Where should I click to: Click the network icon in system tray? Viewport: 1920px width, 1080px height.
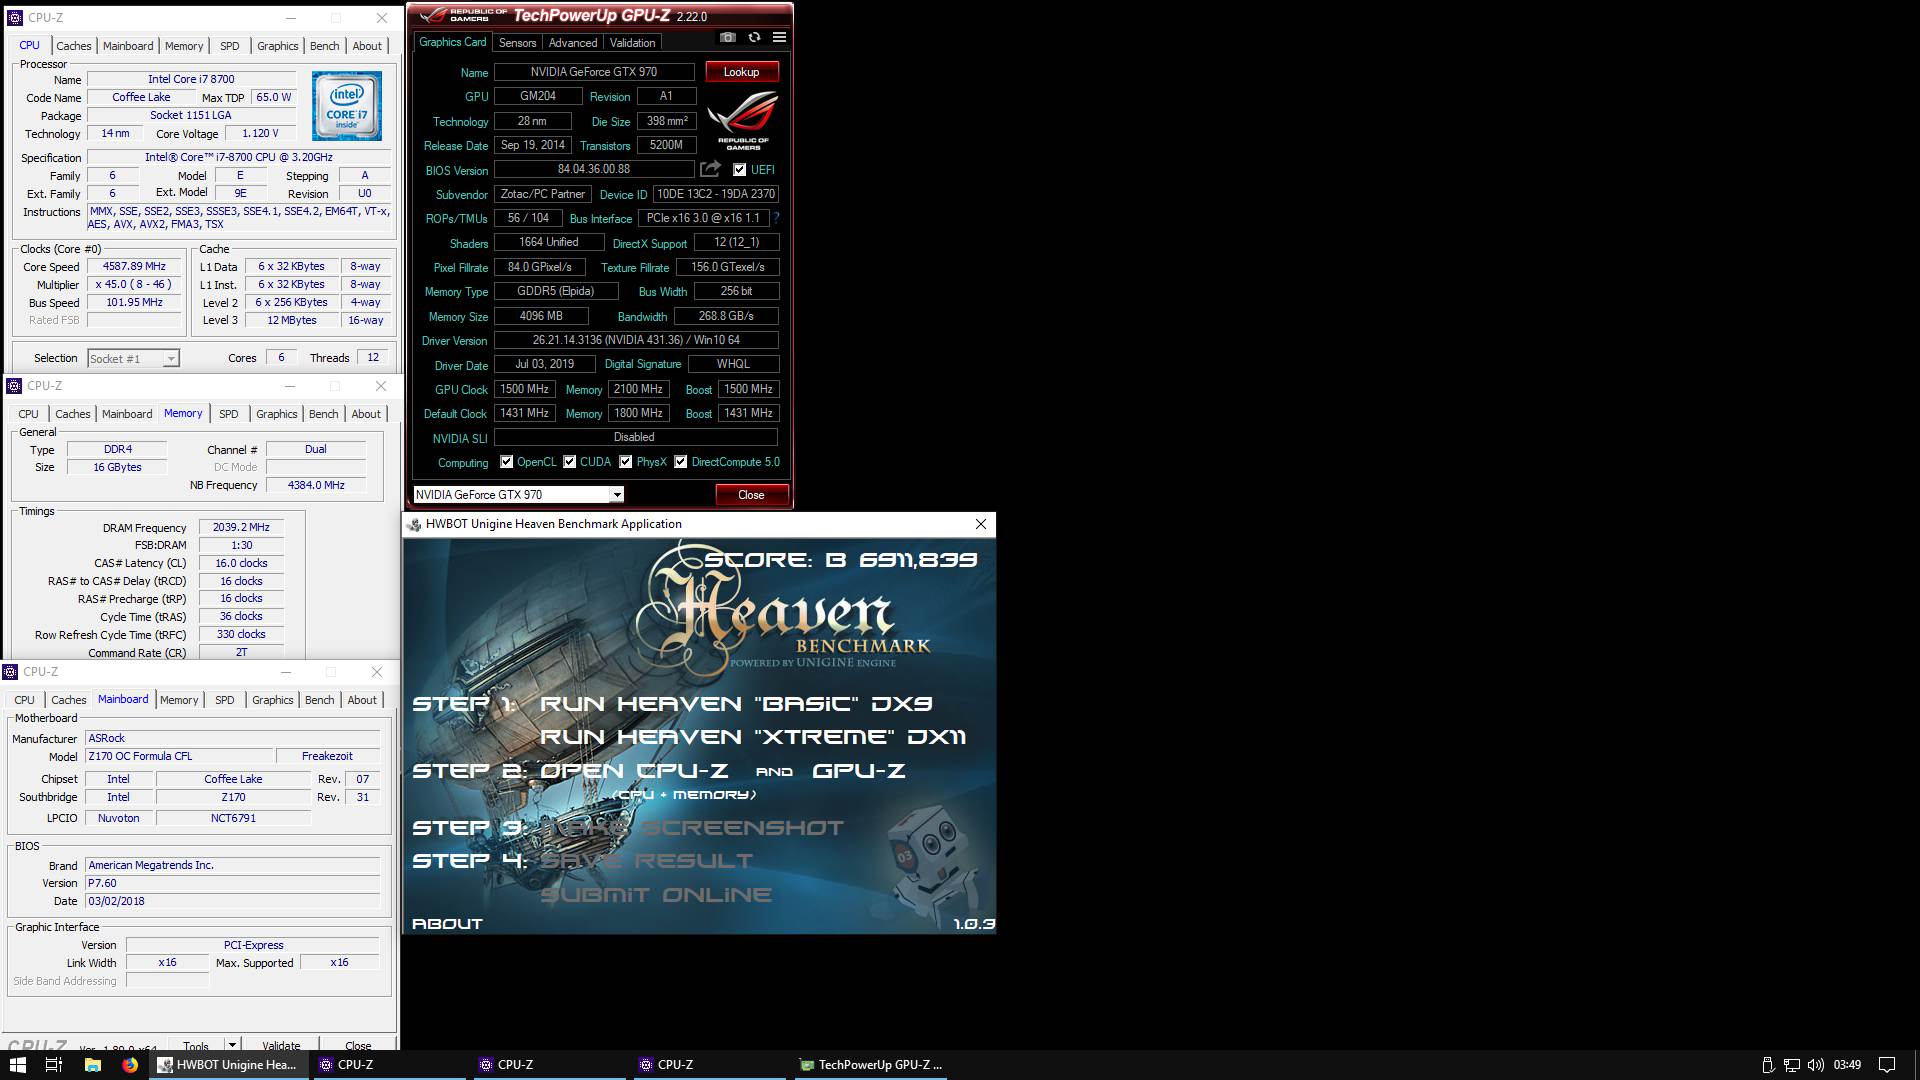click(1791, 1065)
